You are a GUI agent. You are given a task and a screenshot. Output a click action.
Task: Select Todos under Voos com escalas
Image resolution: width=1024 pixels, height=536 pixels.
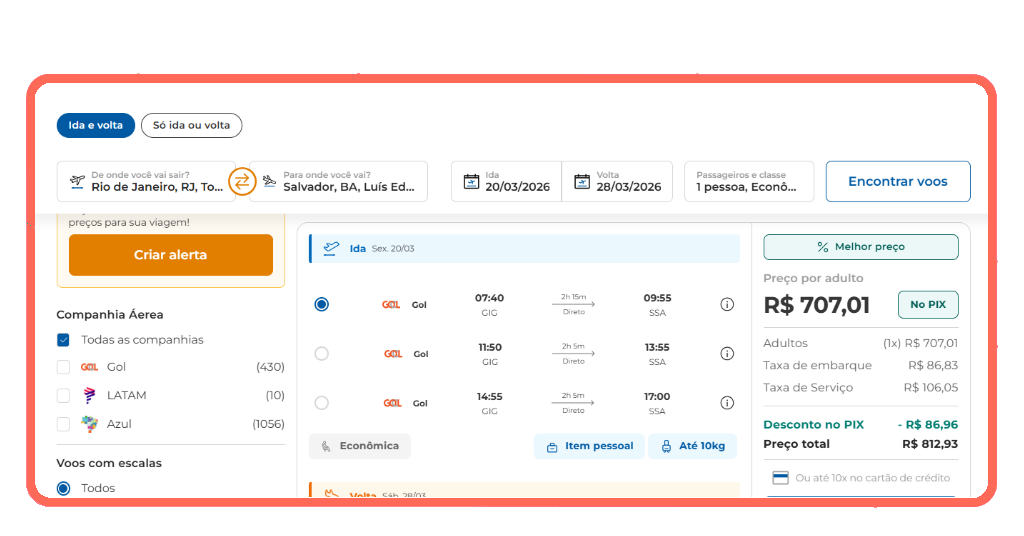point(63,488)
